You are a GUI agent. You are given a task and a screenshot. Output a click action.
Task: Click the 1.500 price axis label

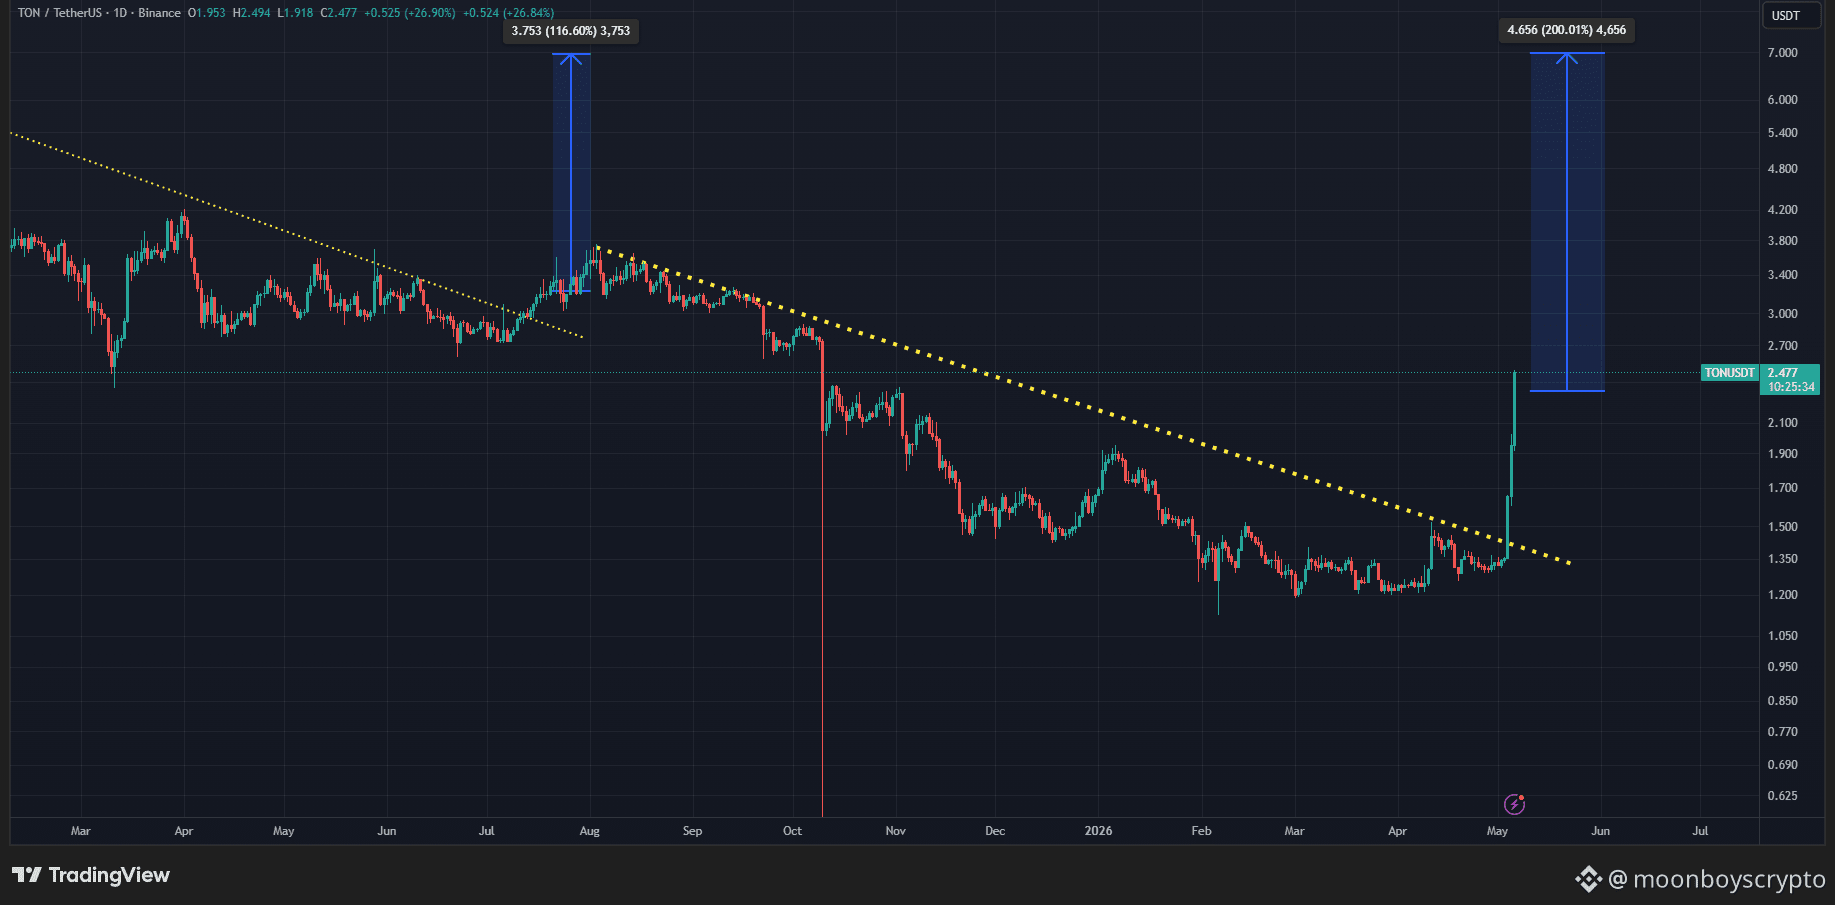pyautogui.click(x=1782, y=527)
